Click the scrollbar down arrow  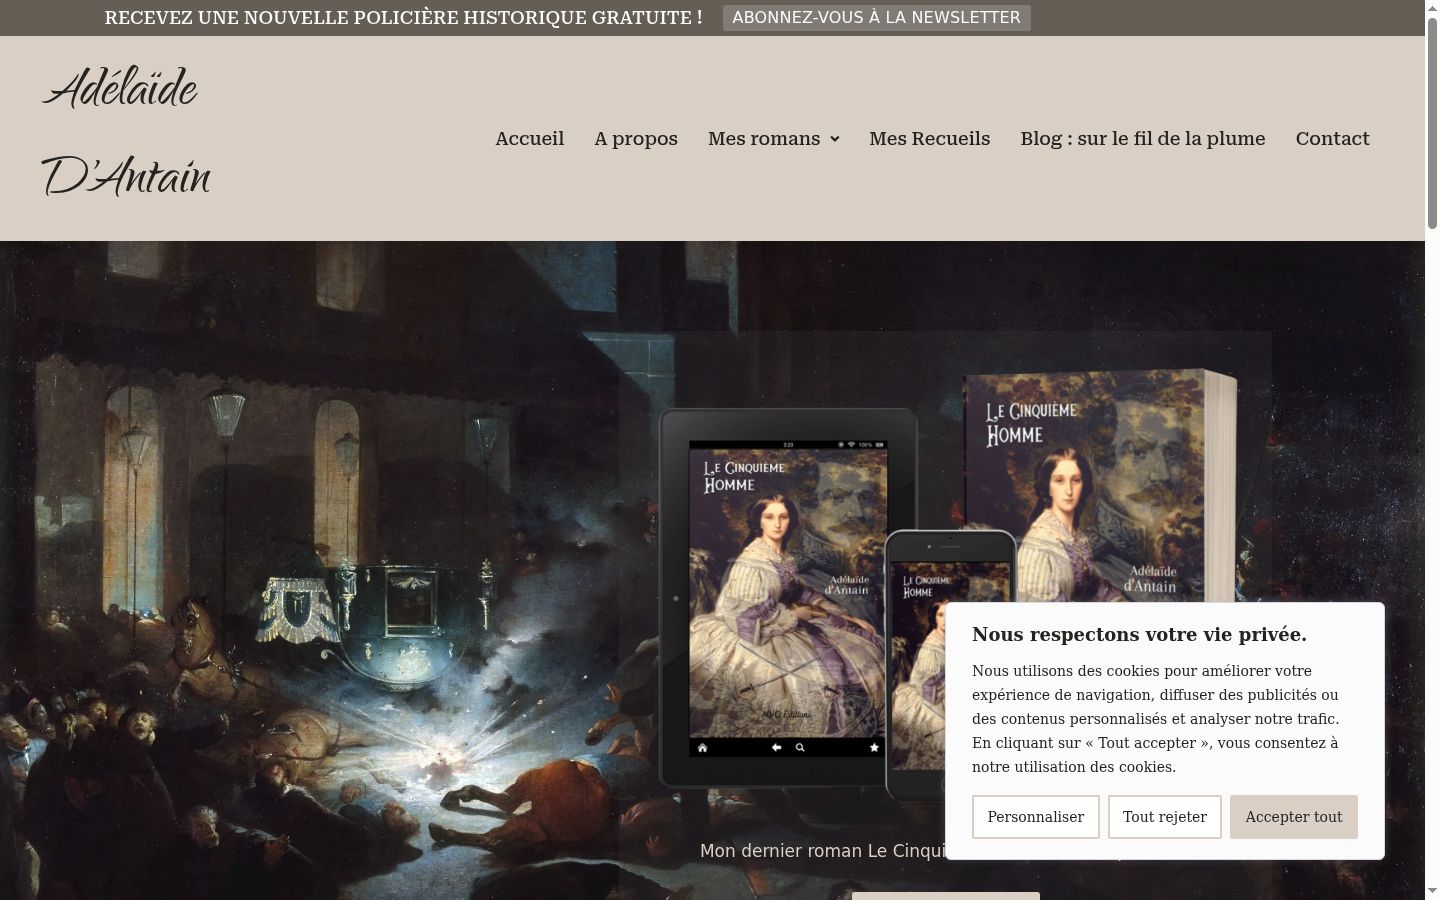(x=1432, y=891)
